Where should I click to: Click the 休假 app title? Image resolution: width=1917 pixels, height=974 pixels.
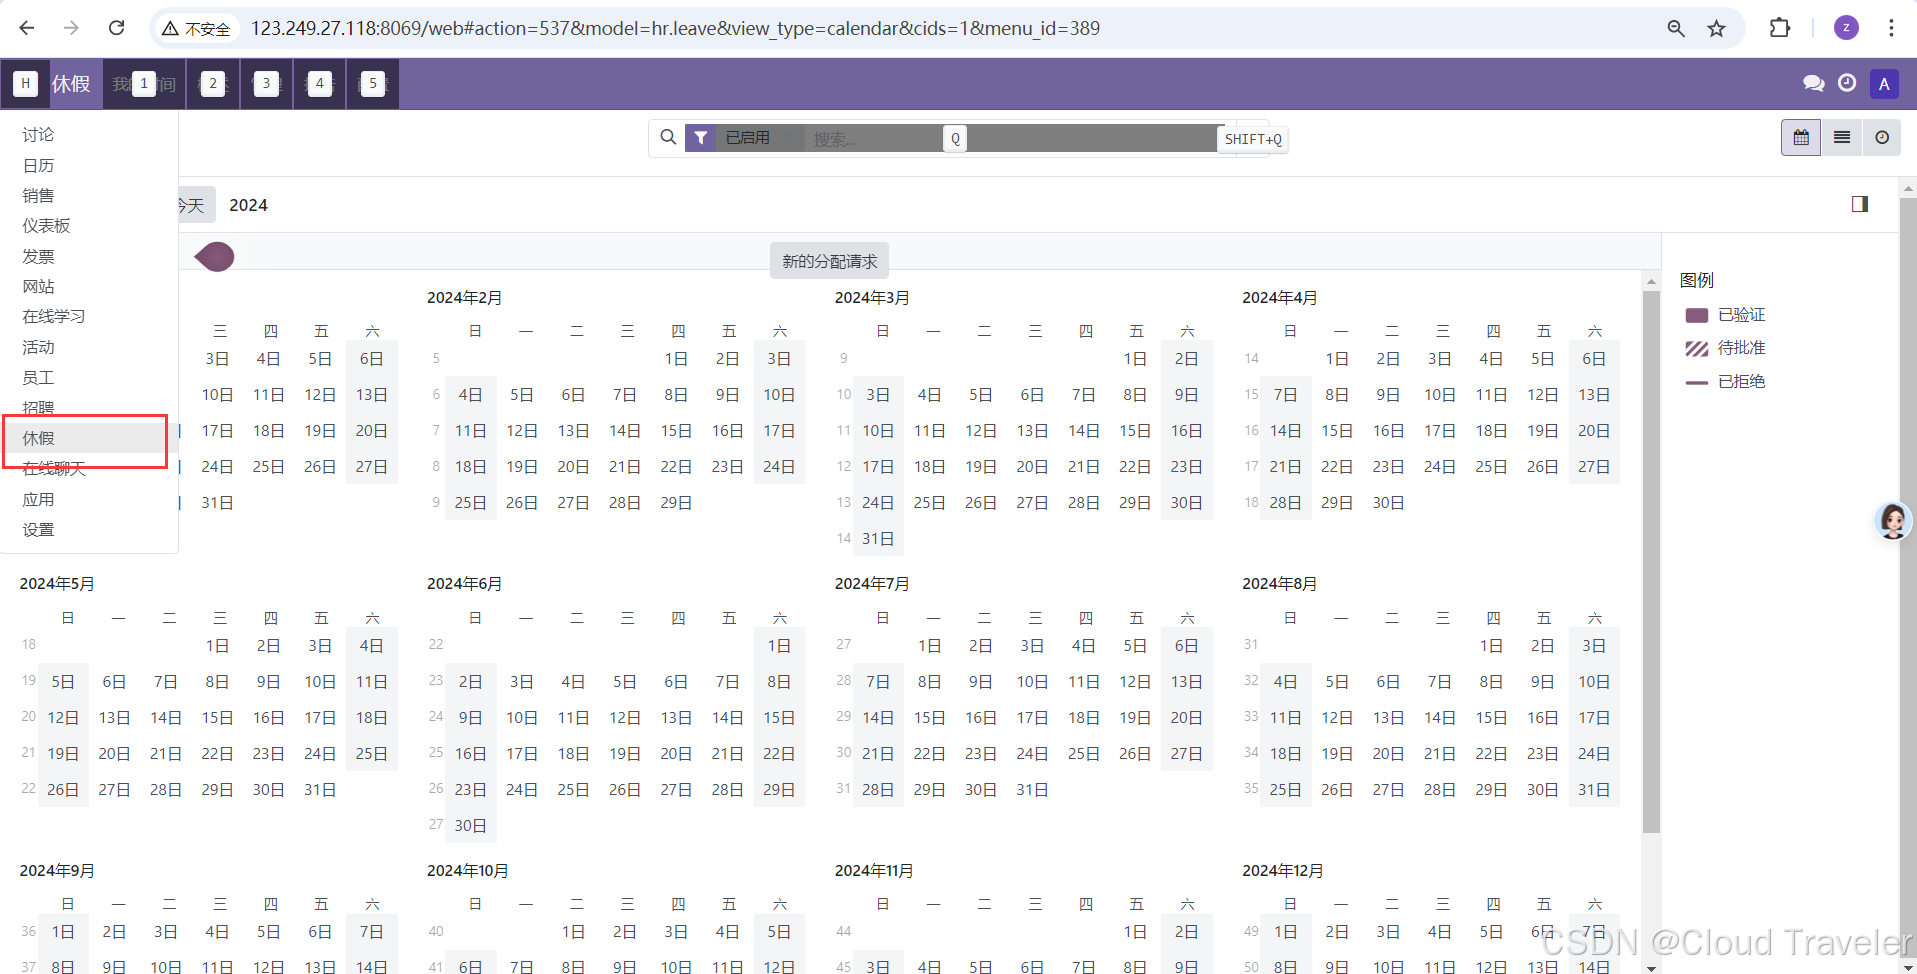coord(71,84)
